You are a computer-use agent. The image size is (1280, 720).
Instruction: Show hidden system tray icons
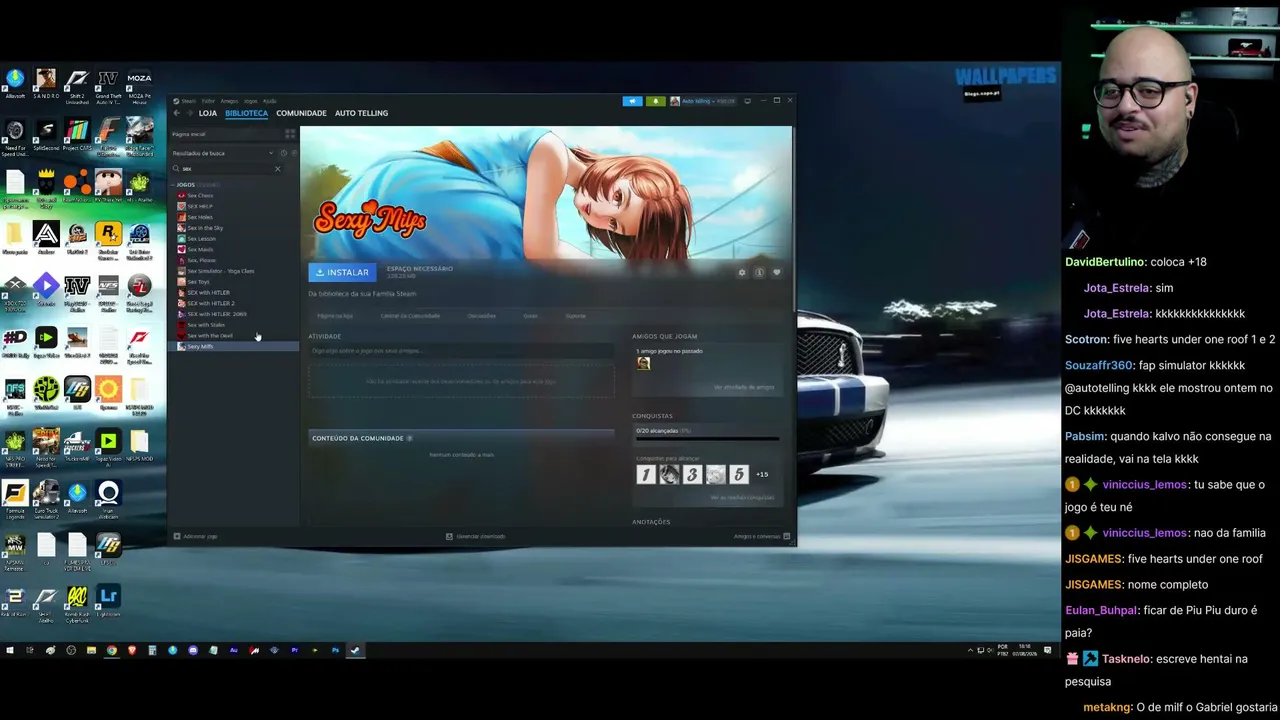point(970,650)
